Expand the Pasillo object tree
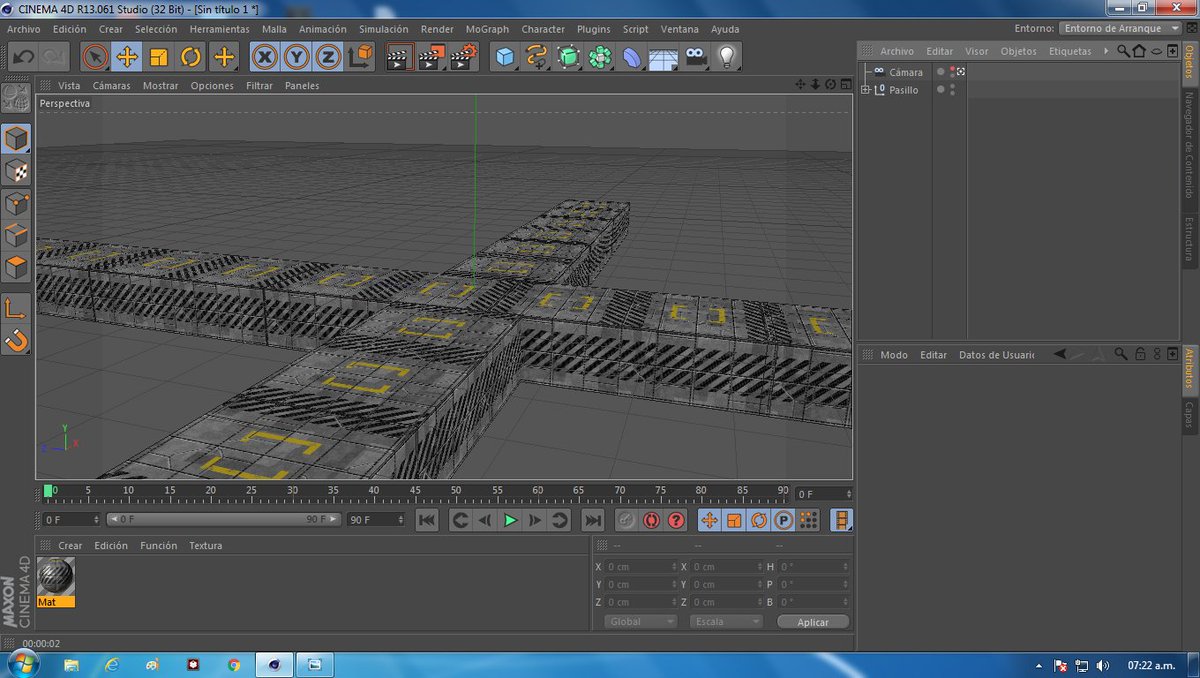 (866, 90)
